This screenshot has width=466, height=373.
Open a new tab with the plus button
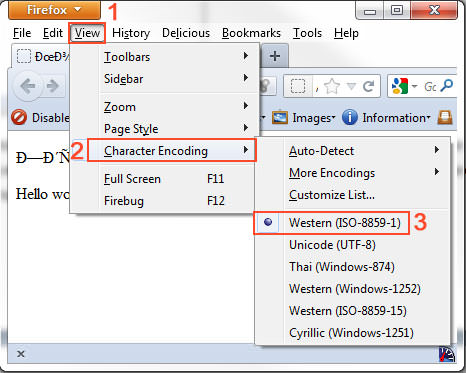tap(275, 56)
